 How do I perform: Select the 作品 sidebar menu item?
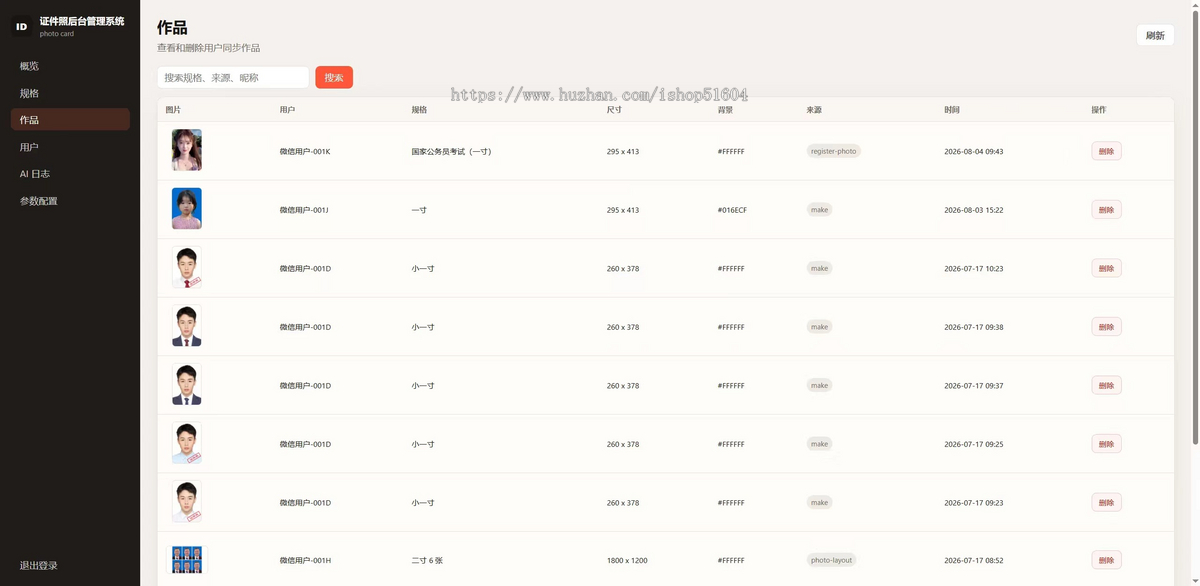click(x=70, y=120)
